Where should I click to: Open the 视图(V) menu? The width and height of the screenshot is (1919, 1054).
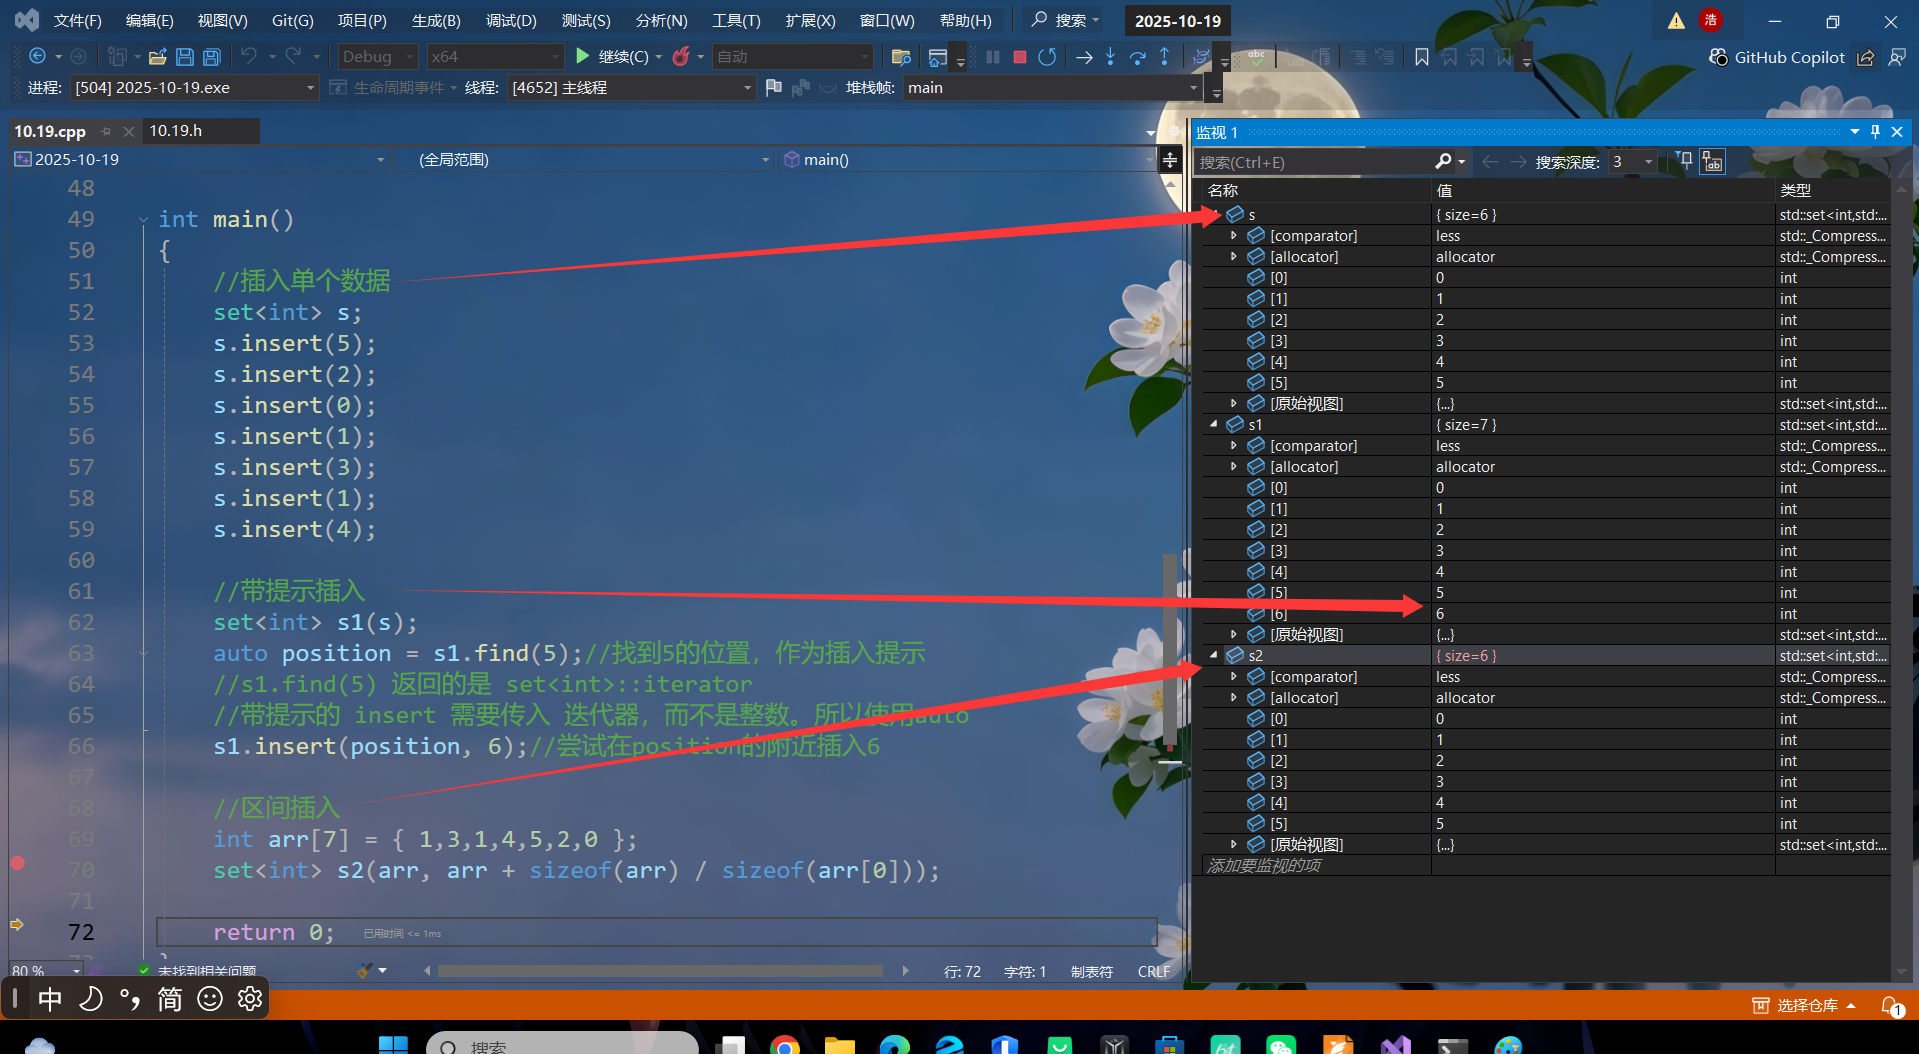[x=222, y=21]
